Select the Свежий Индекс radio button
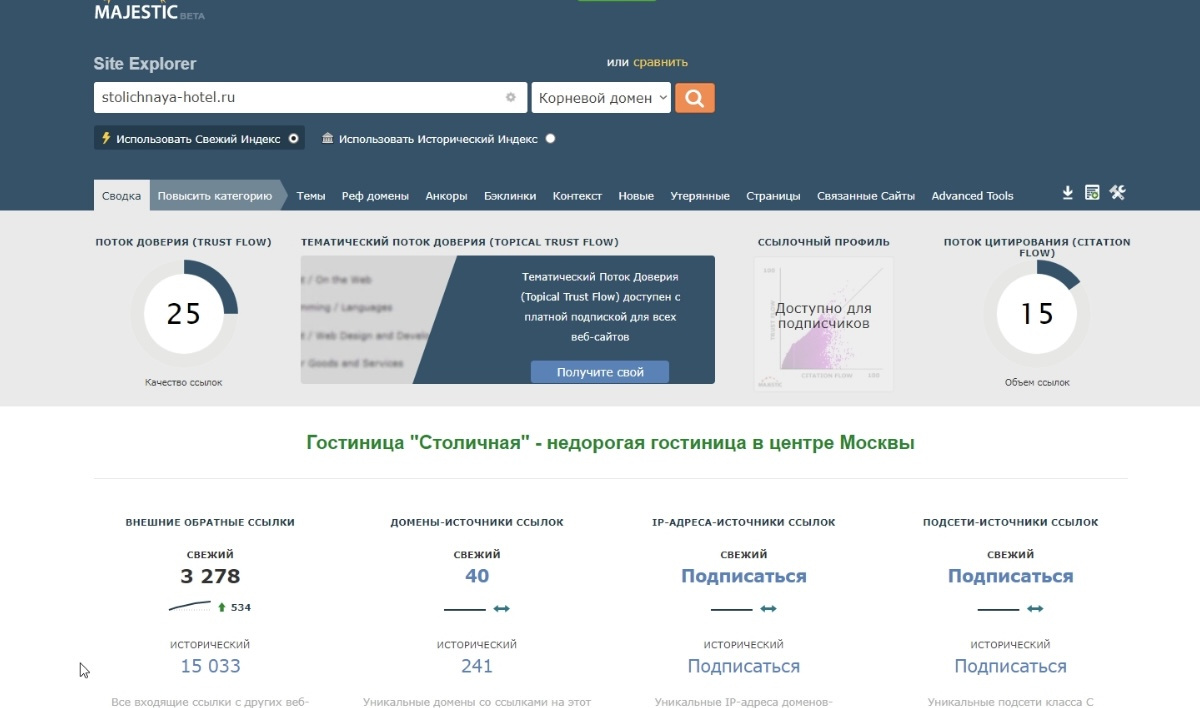 click(x=293, y=139)
